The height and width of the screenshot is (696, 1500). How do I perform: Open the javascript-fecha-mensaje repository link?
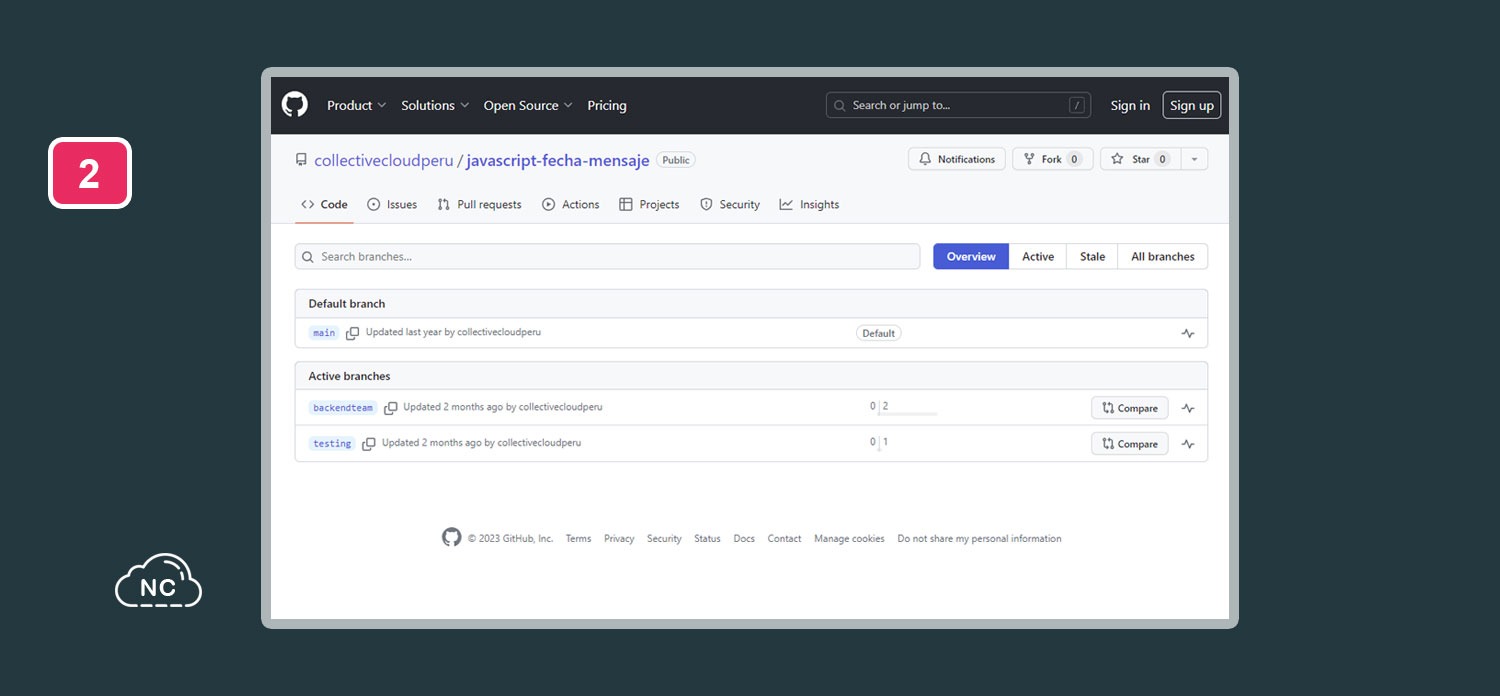click(558, 160)
